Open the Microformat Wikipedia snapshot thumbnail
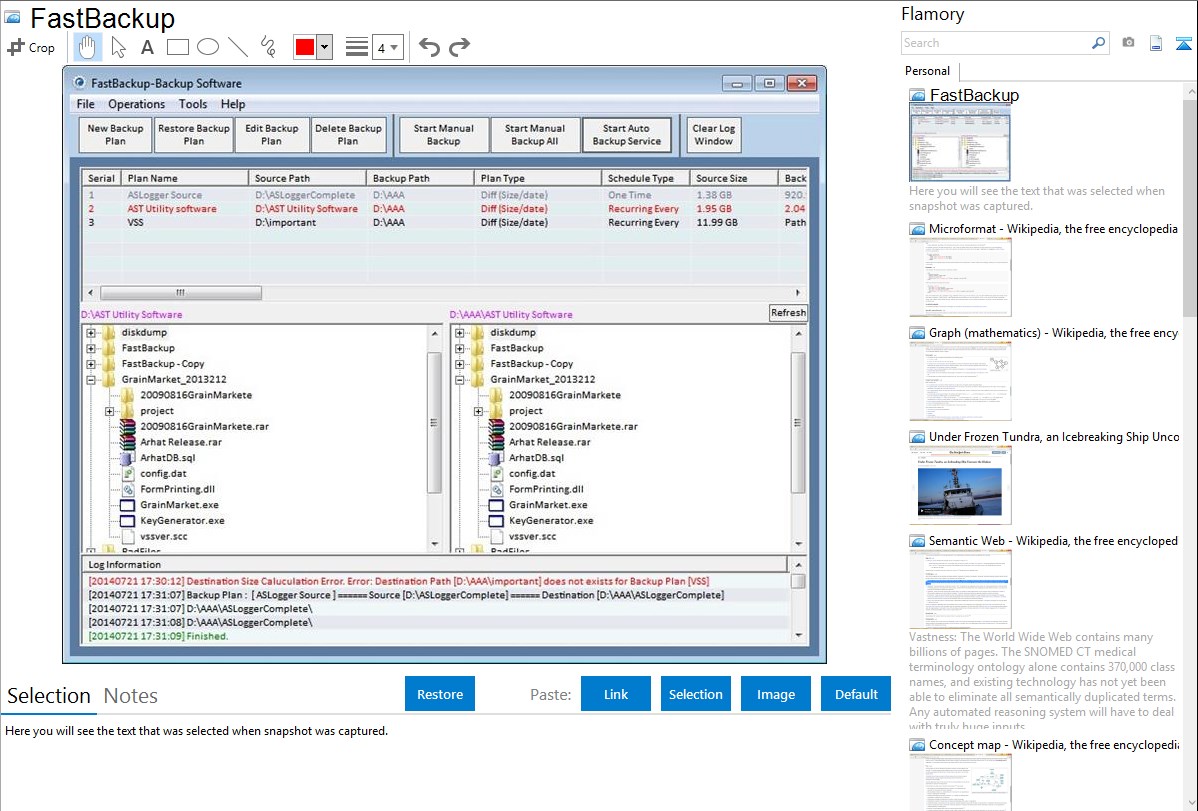1198x811 pixels. click(x=960, y=277)
